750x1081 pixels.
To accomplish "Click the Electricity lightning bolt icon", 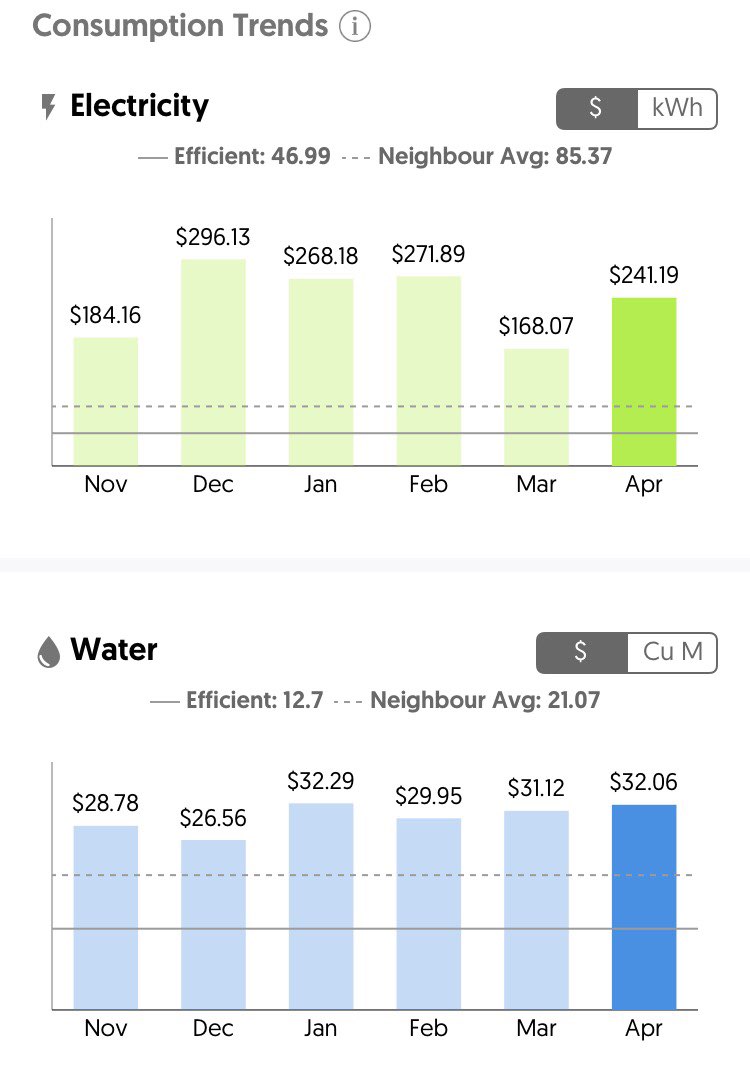I will (x=47, y=107).
